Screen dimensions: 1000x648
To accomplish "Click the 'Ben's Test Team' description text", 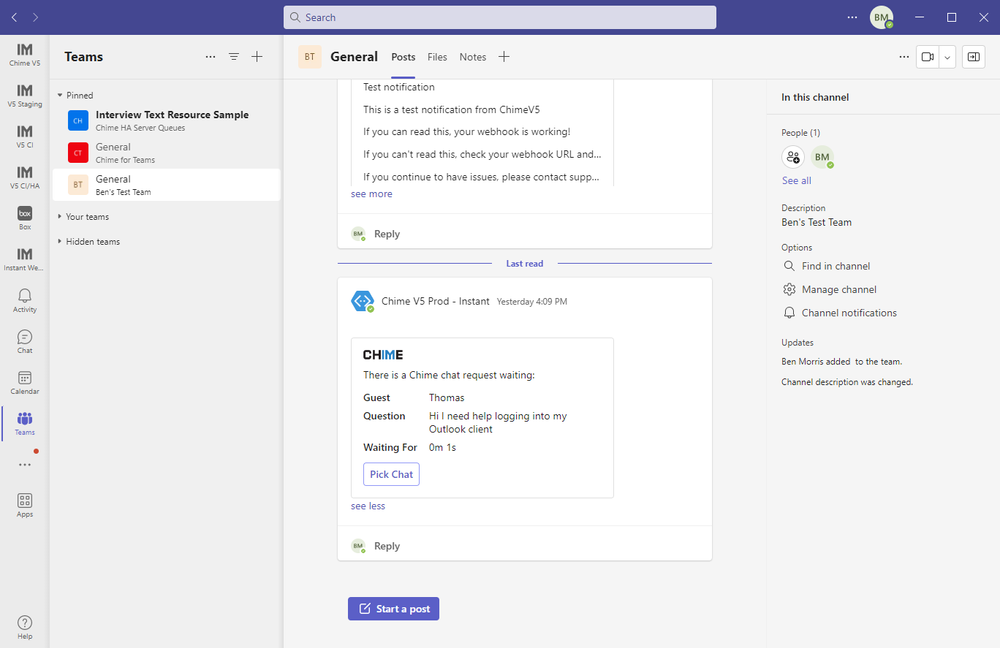I will 816,223.
